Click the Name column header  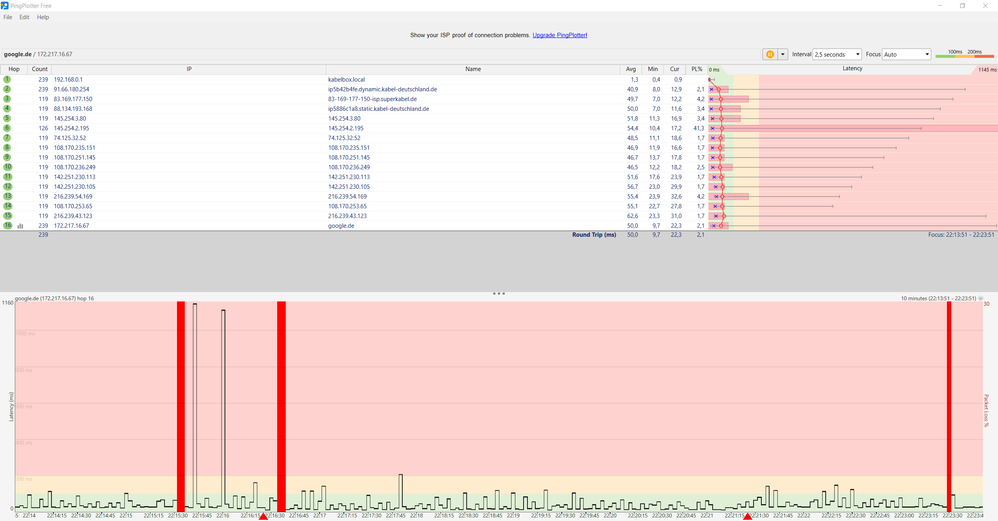[x=473, y=69]
